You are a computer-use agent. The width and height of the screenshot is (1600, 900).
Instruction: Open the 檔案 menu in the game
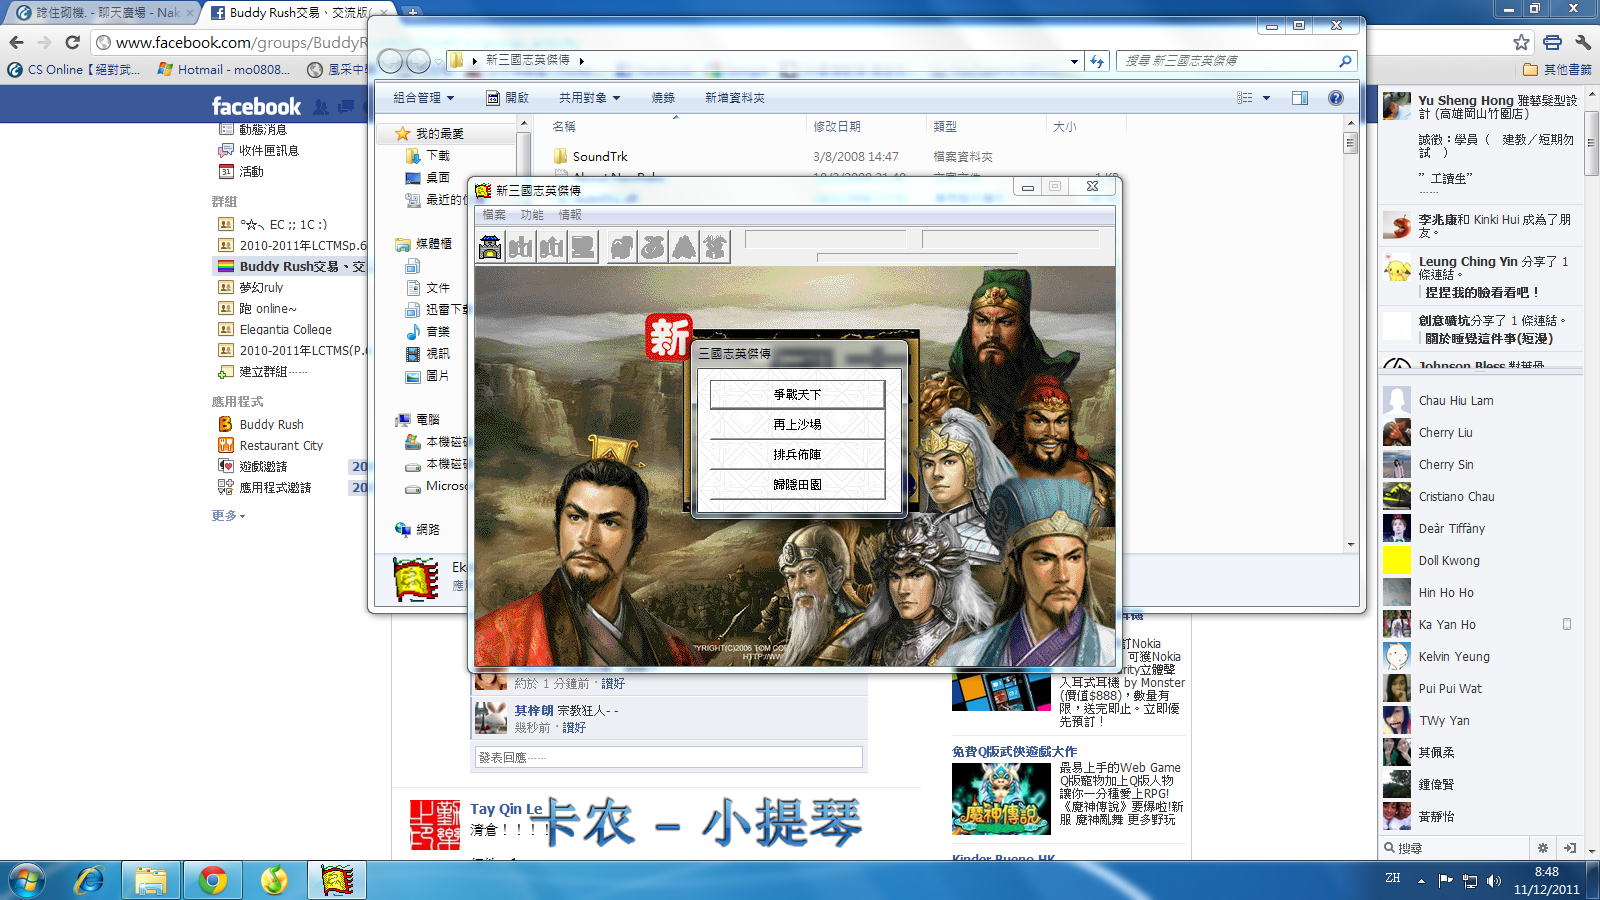point(494,215)
